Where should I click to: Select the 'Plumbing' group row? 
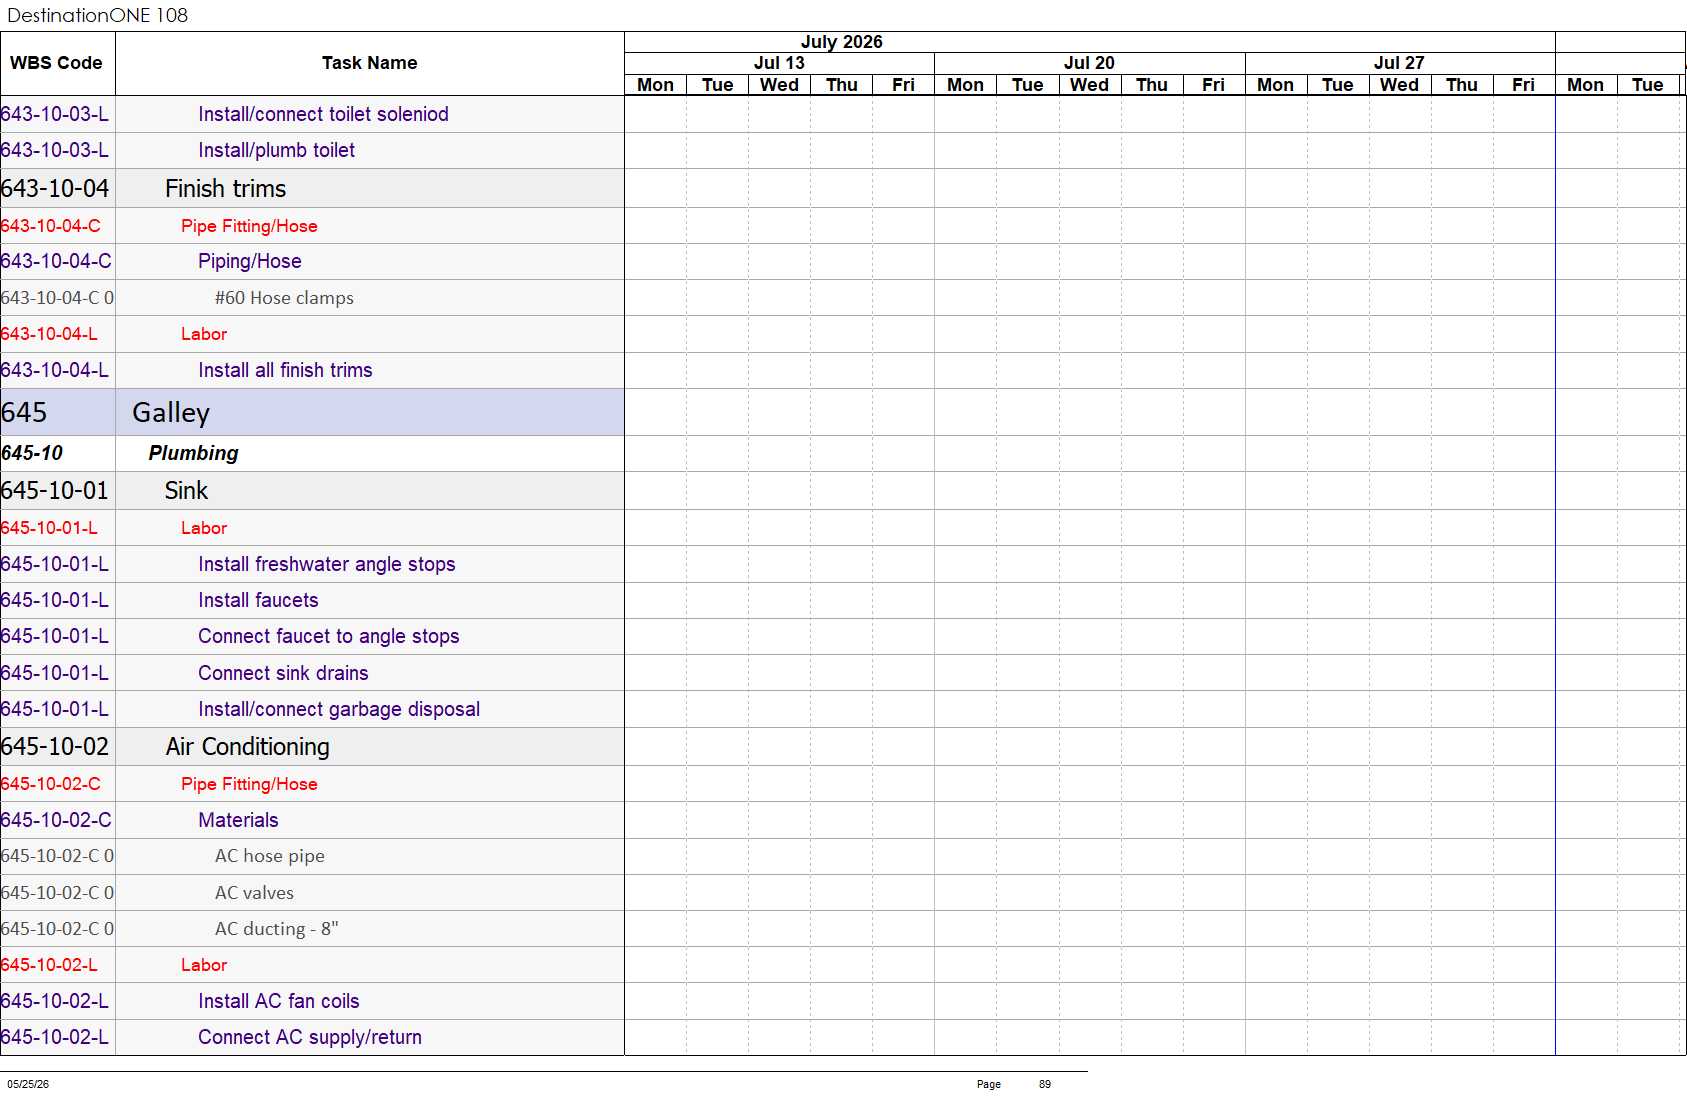[193, 453]
